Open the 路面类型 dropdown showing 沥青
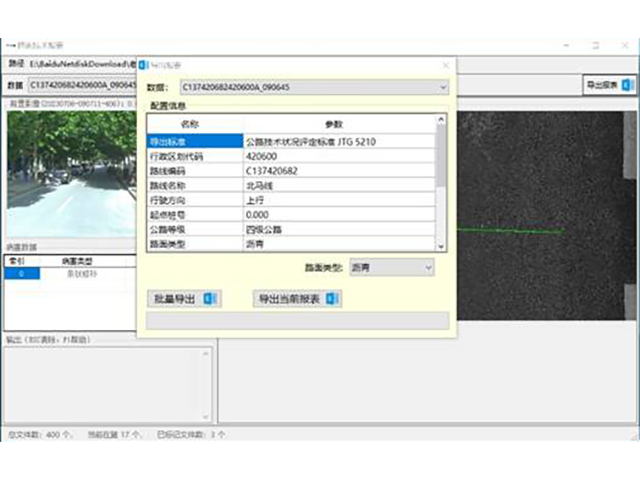 click(x=428, y=268)
